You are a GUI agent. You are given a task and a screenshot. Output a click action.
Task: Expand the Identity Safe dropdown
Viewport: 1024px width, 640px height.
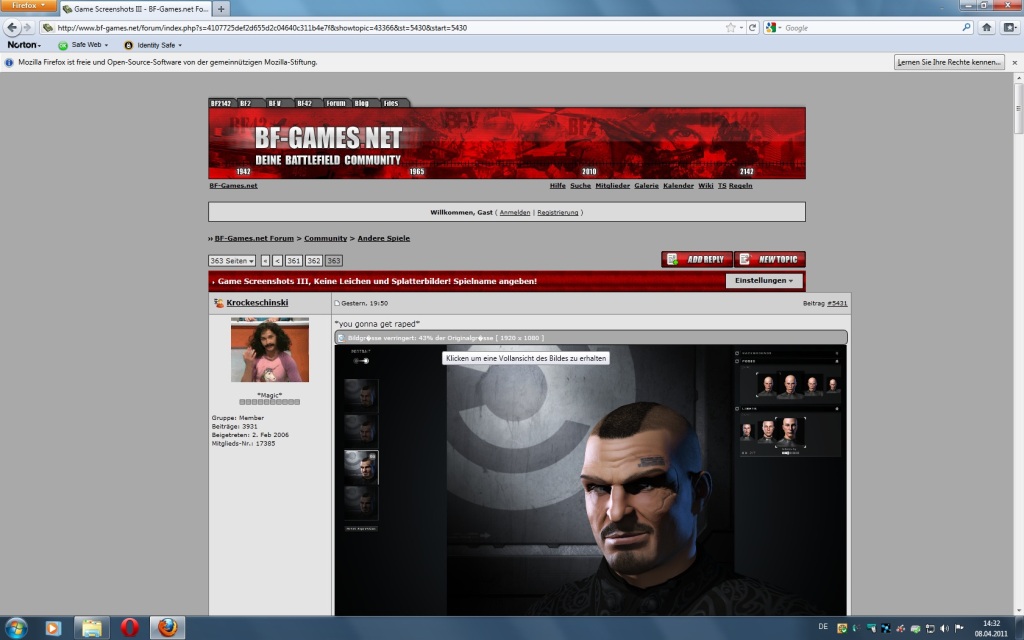click(x=180, y=45)
